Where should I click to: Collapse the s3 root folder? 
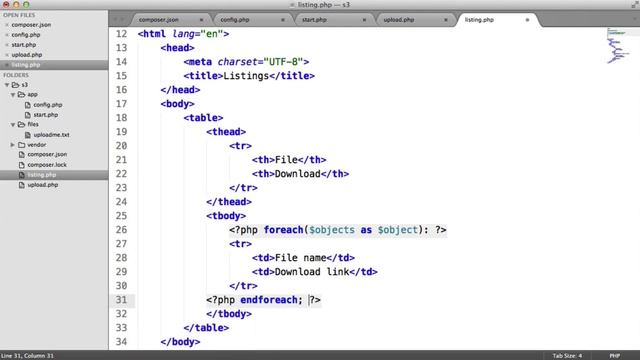[7, 85]
